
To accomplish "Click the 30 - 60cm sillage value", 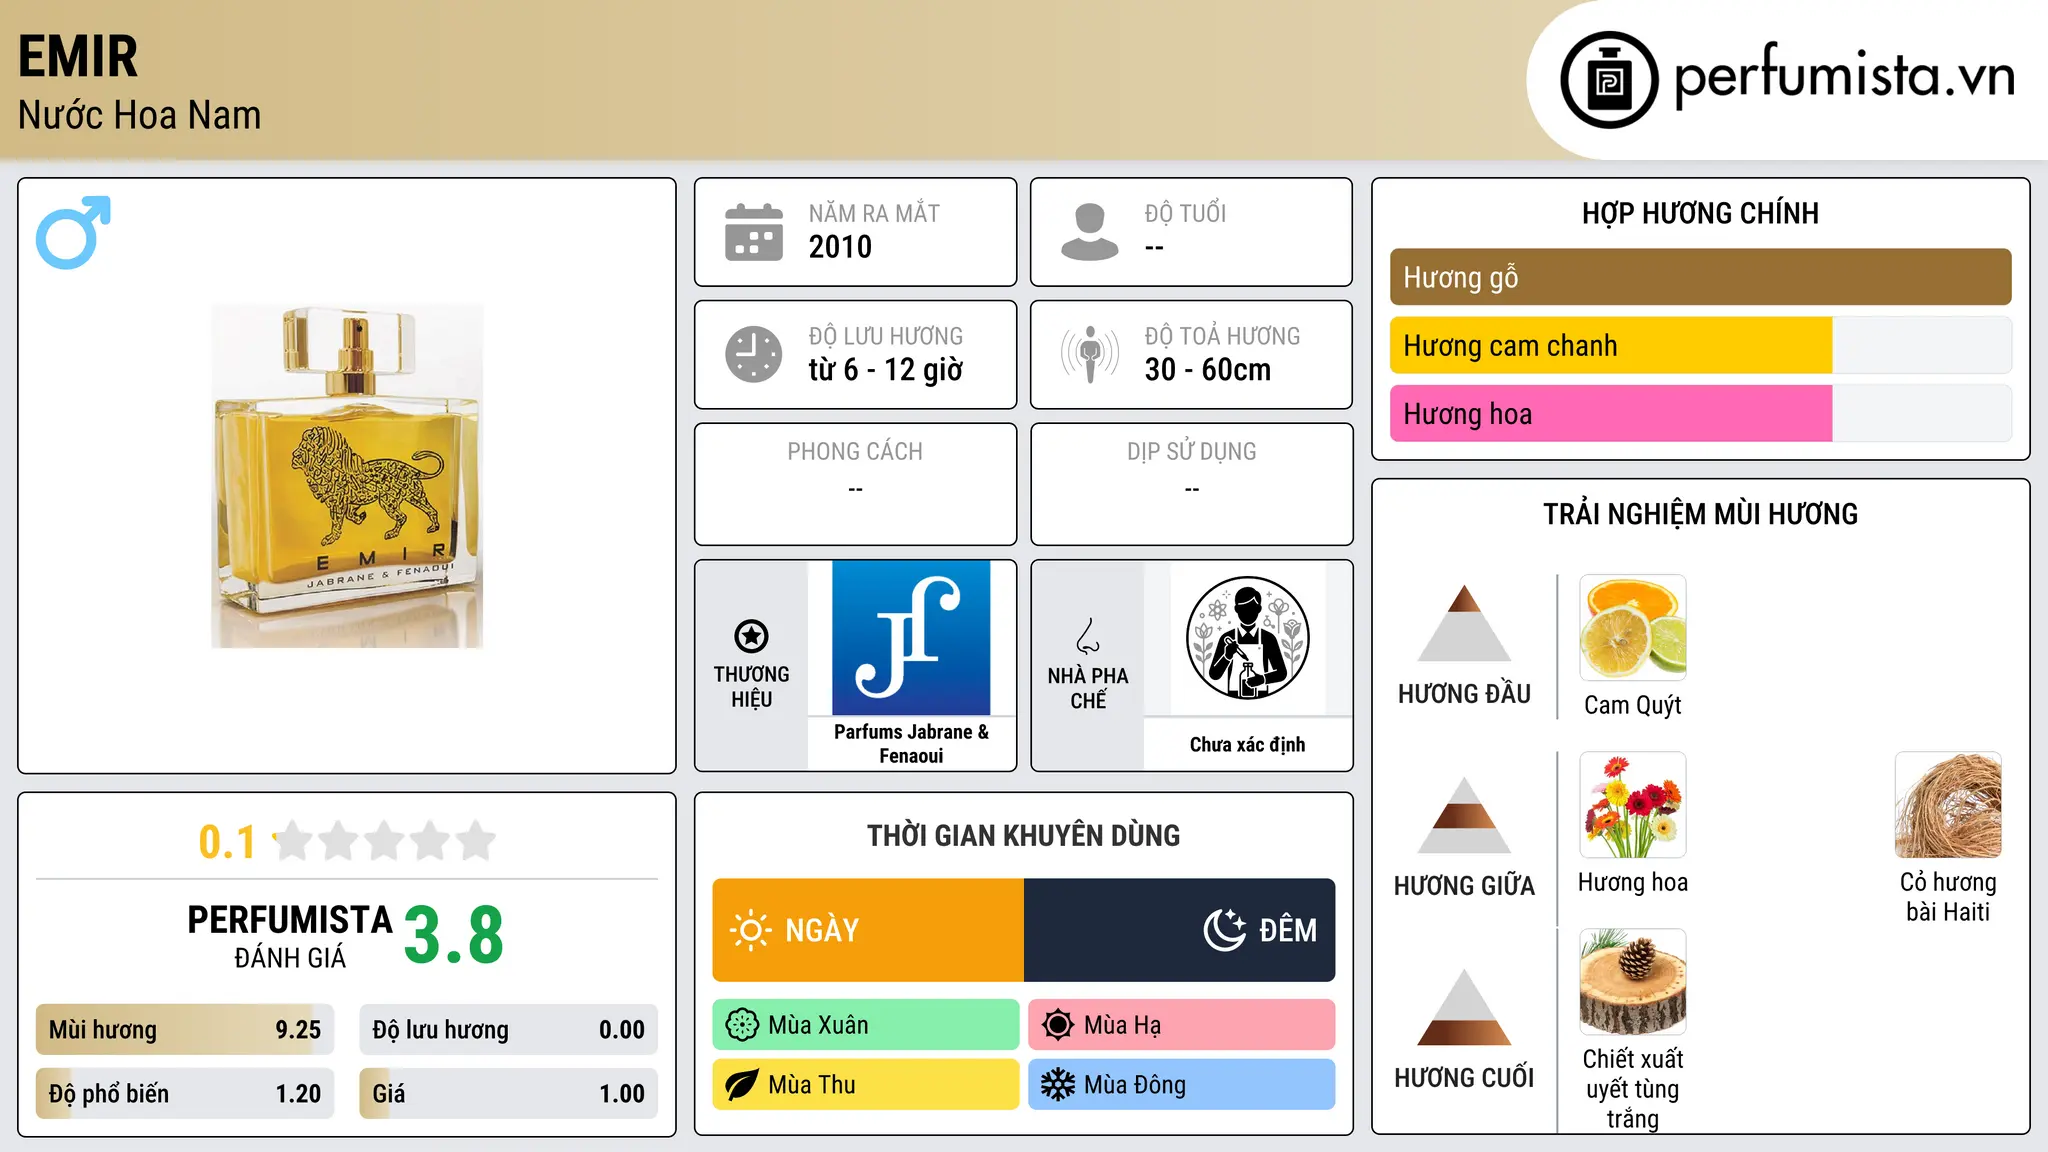I will [1207, 370].
